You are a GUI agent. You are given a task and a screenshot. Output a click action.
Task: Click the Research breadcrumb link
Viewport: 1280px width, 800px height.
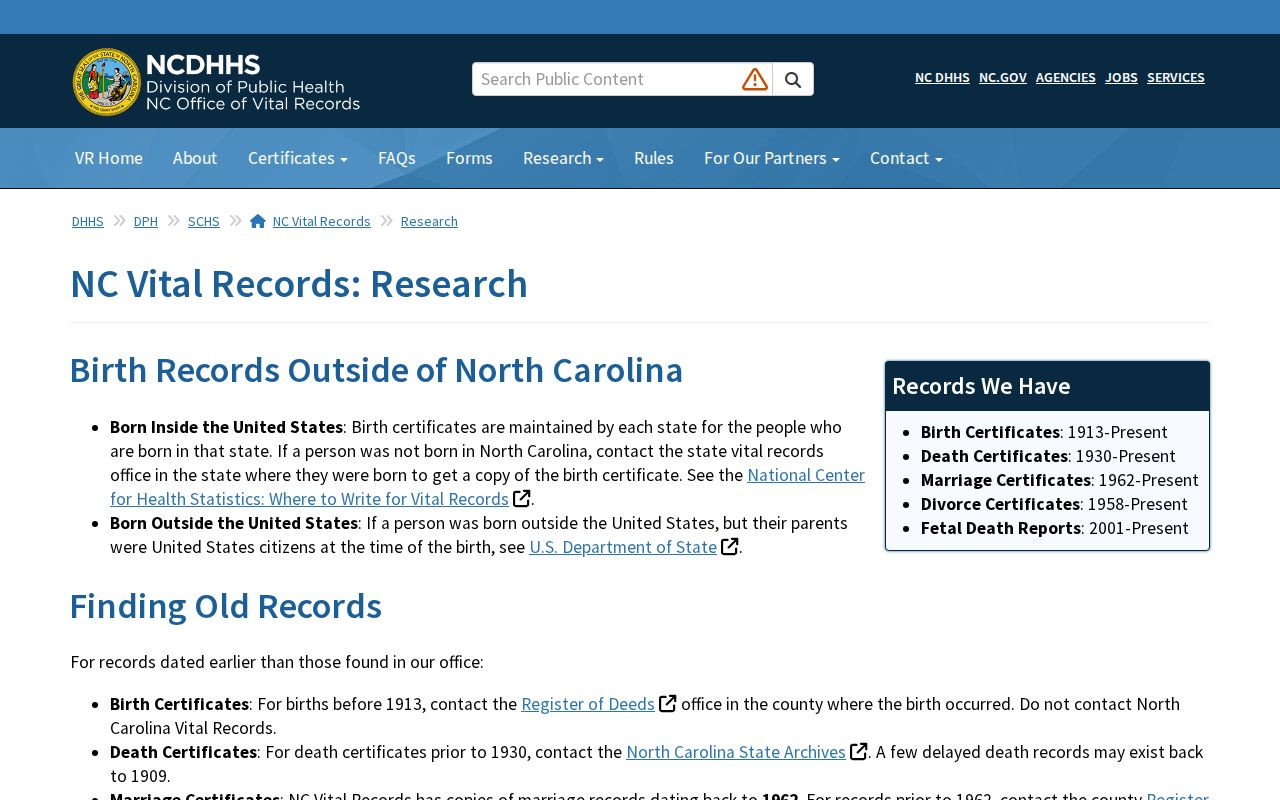coord(429,221)
